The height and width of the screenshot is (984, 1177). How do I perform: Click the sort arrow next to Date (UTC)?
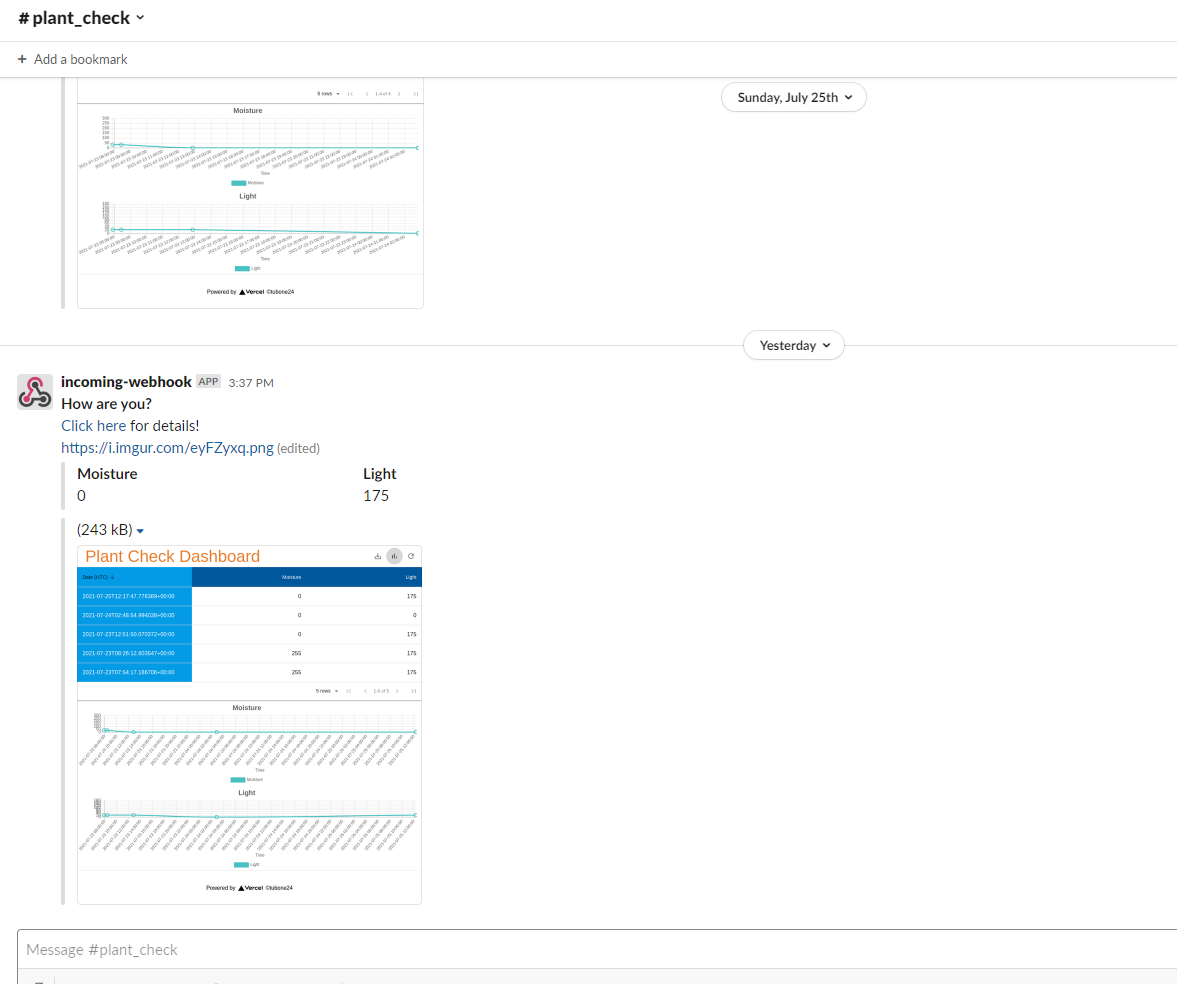pos(112,578)
